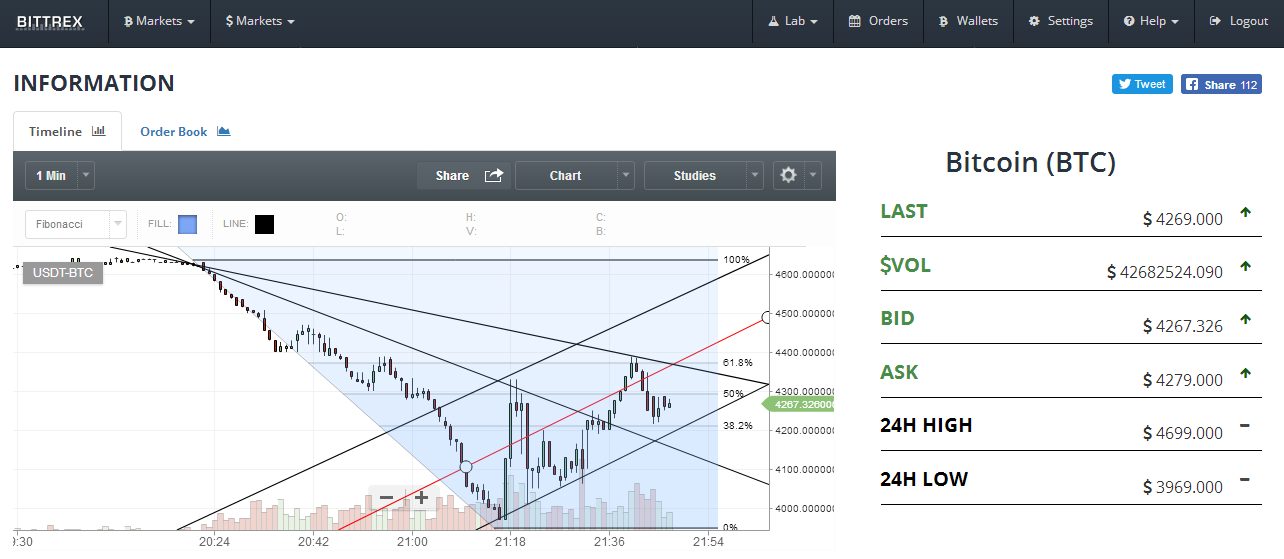Click the Logout link
1284x559 pixels.
[1238, 21]
